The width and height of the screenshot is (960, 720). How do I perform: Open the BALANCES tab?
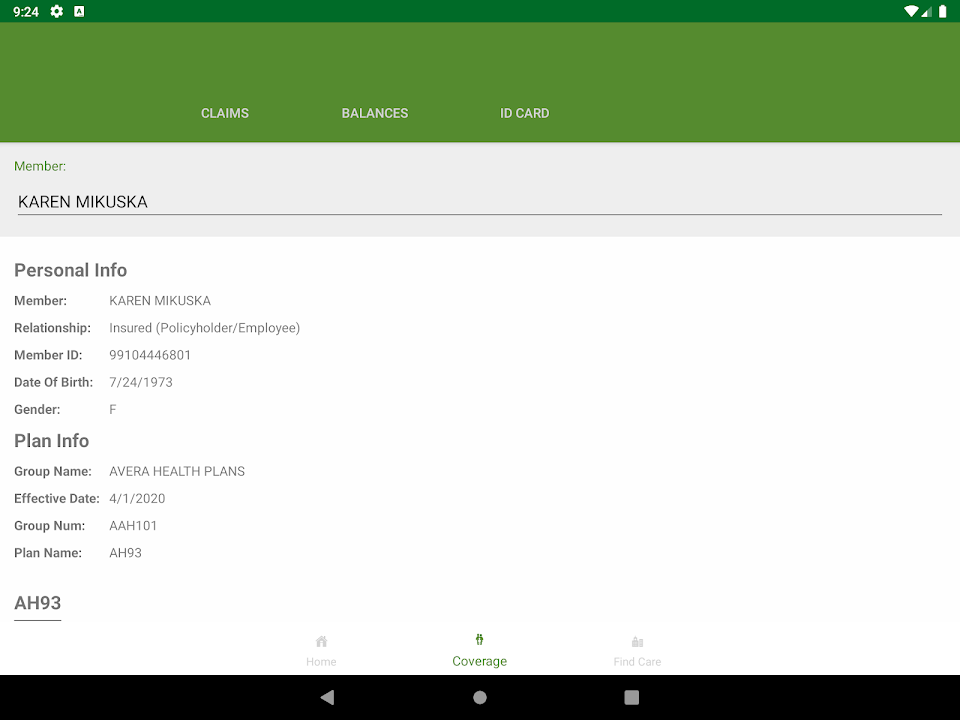coord(375,113)
